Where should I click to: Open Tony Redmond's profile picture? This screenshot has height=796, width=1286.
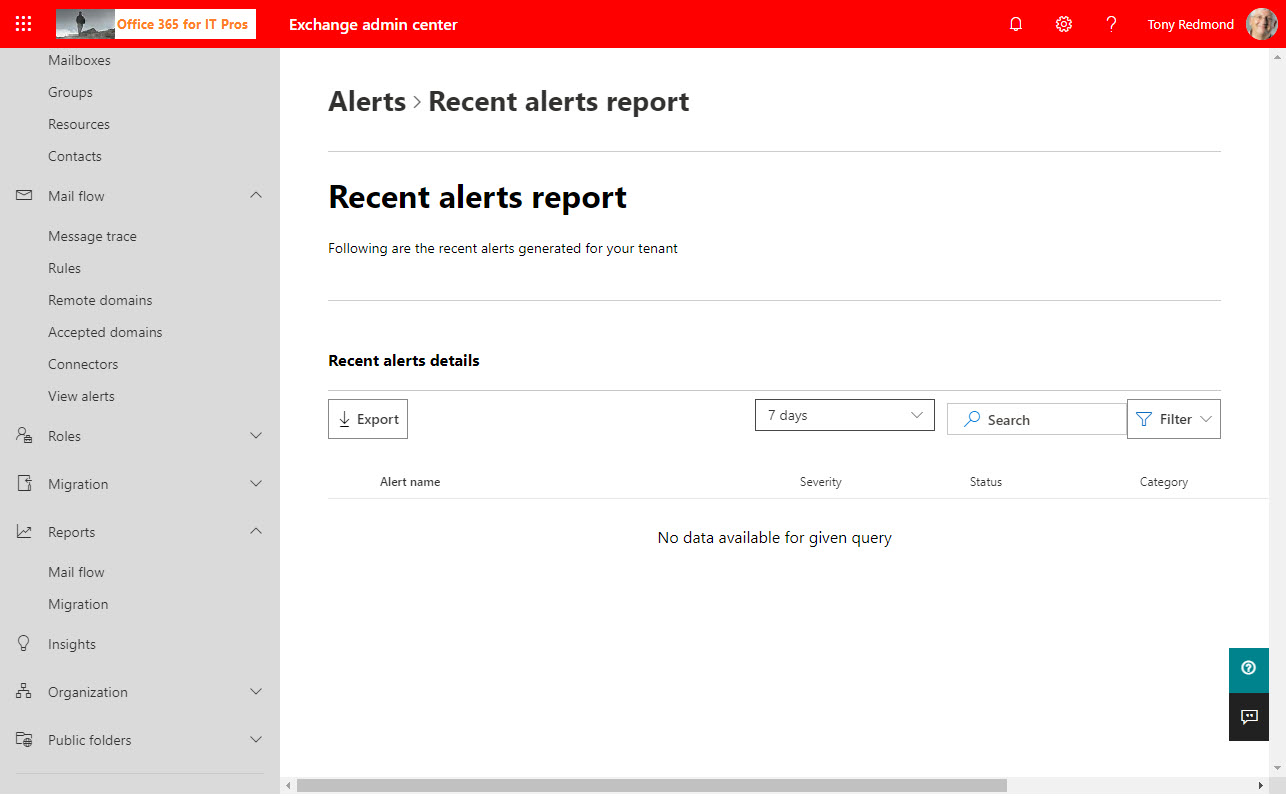point(1261,24)
